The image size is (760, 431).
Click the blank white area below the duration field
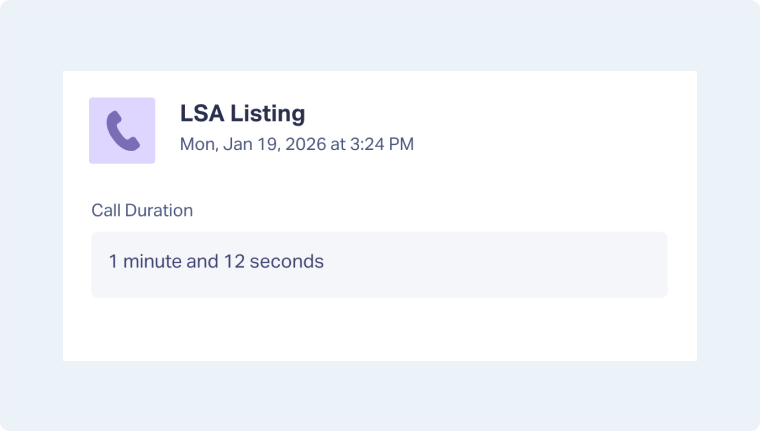[379, 330]
